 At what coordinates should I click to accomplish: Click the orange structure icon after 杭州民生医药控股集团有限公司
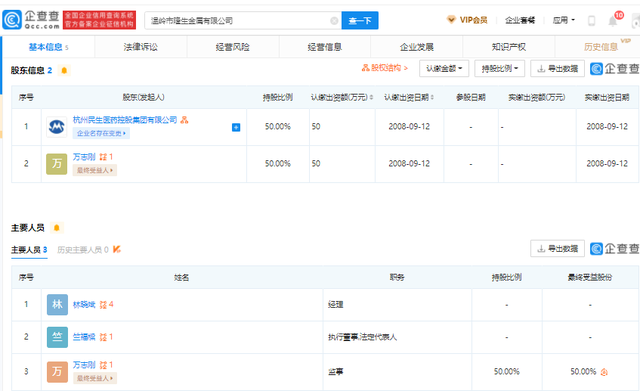coord(184,120)
